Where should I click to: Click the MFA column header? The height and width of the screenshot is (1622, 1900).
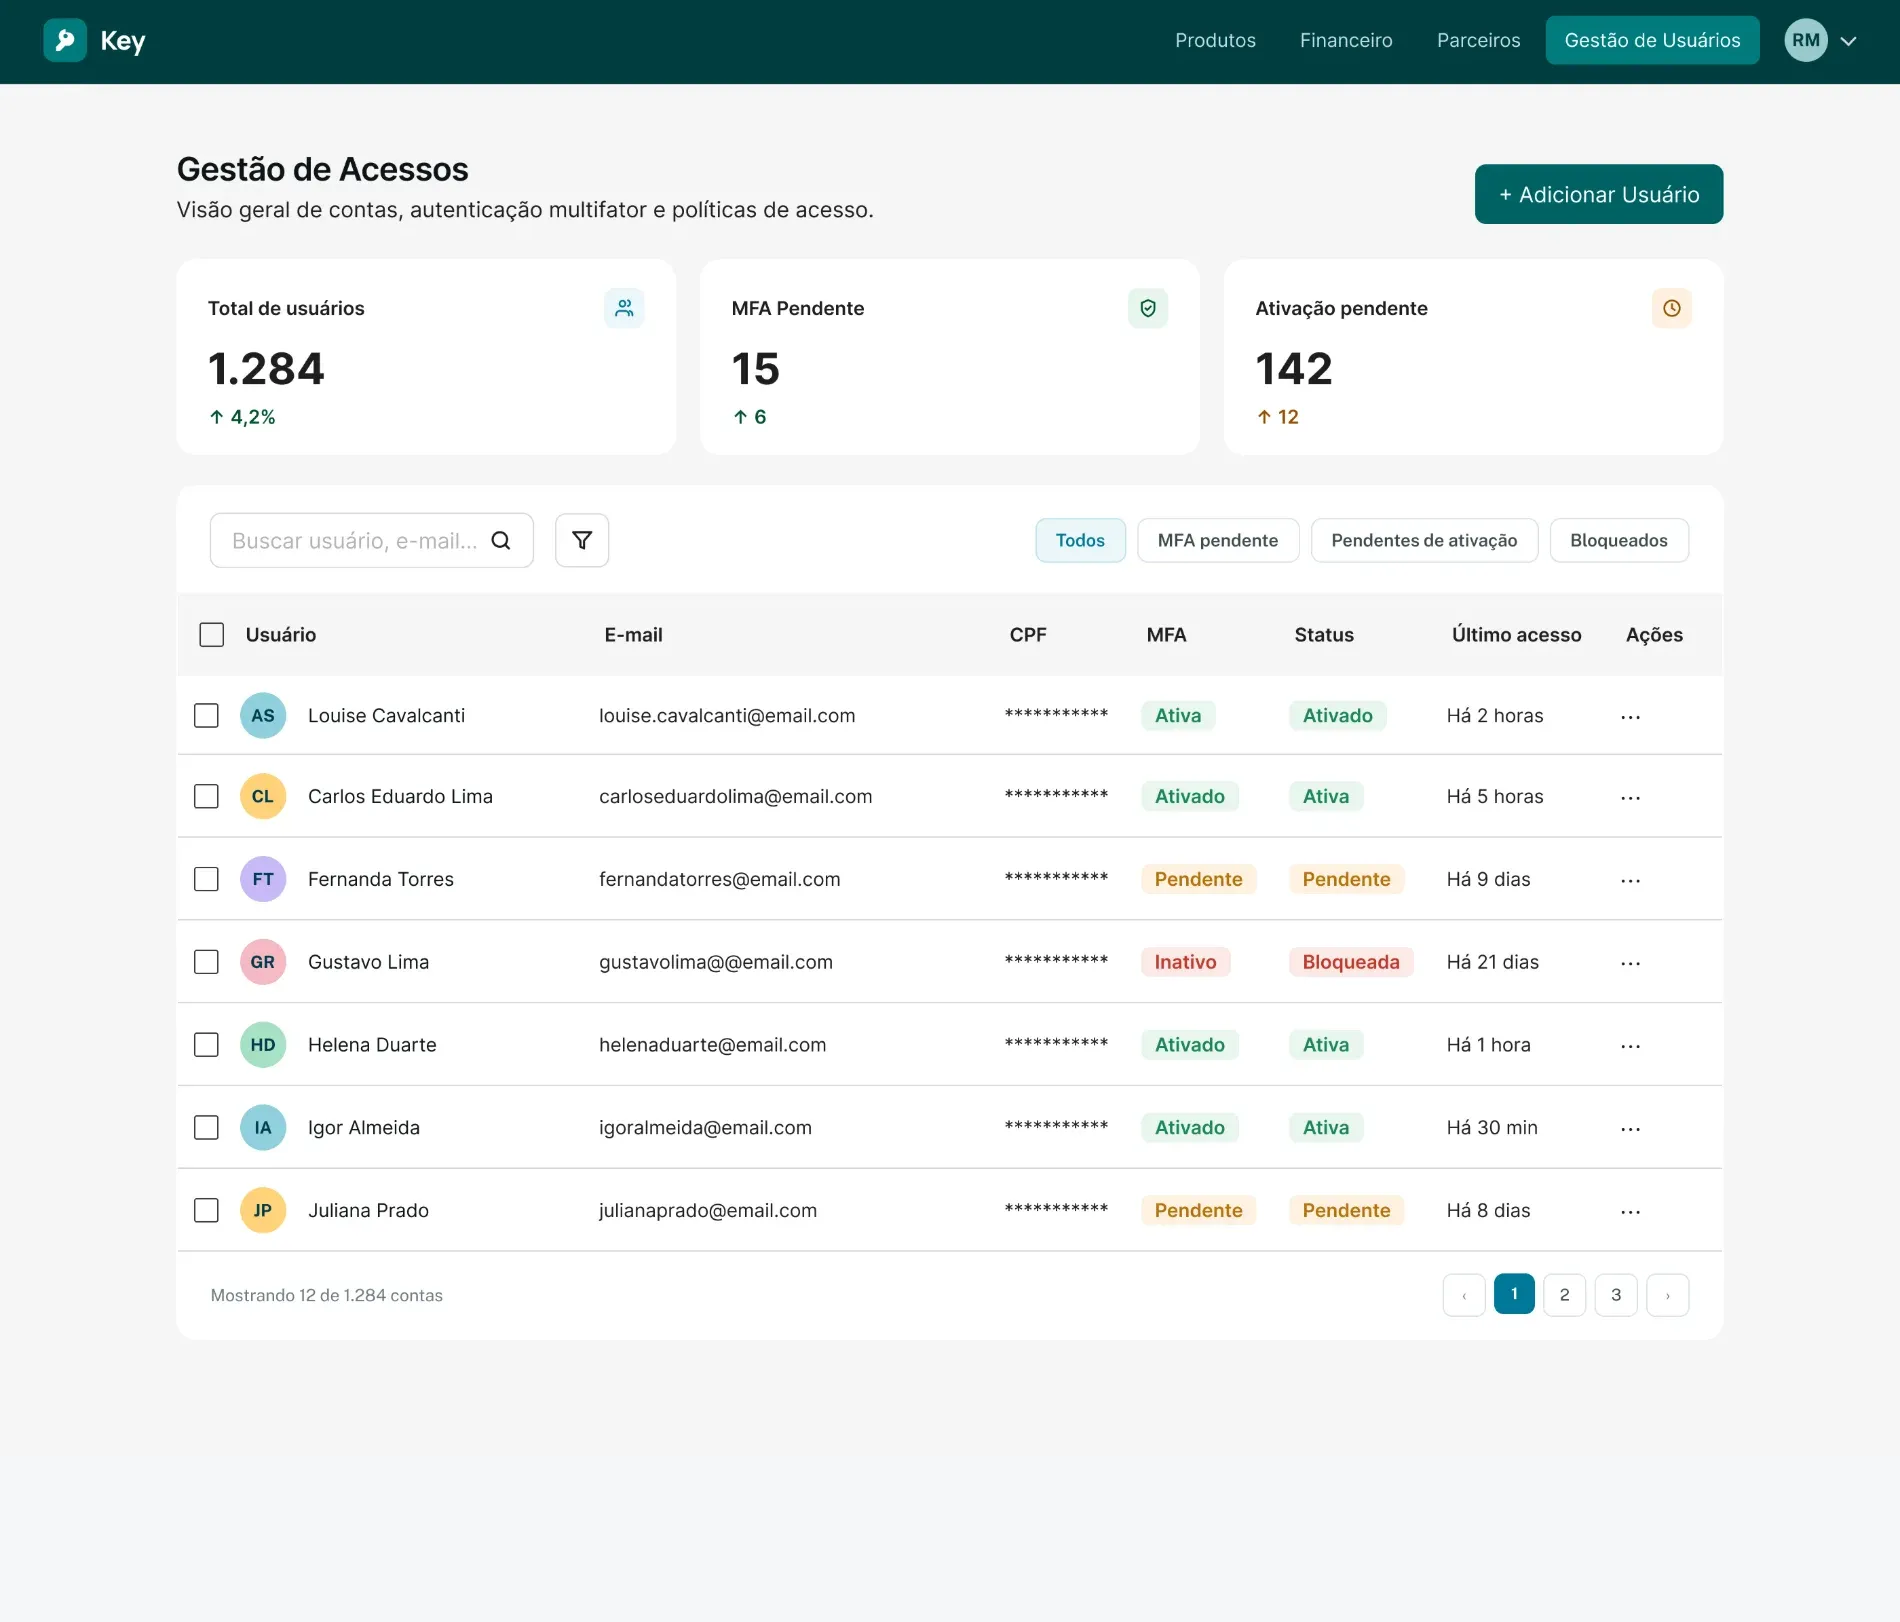[x=1166, y=635]
